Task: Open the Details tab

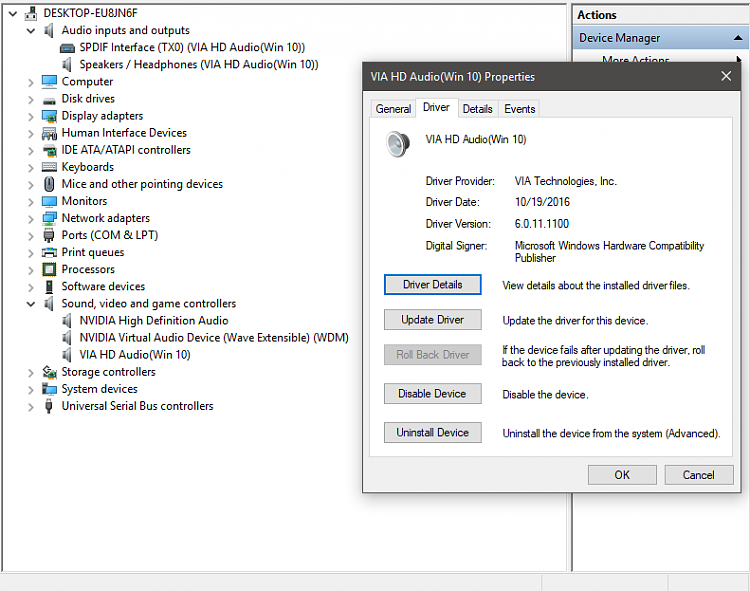Action: click(477, 109)
